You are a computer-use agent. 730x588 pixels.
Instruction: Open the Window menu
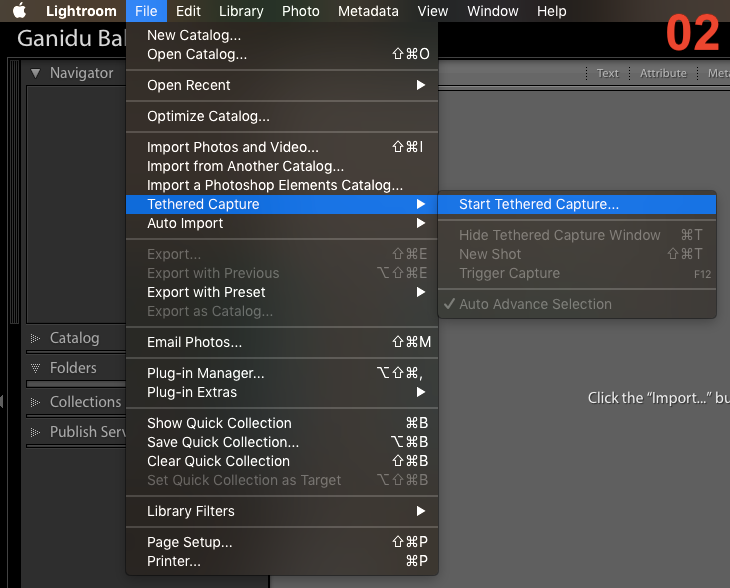click(x=493, y=11)
